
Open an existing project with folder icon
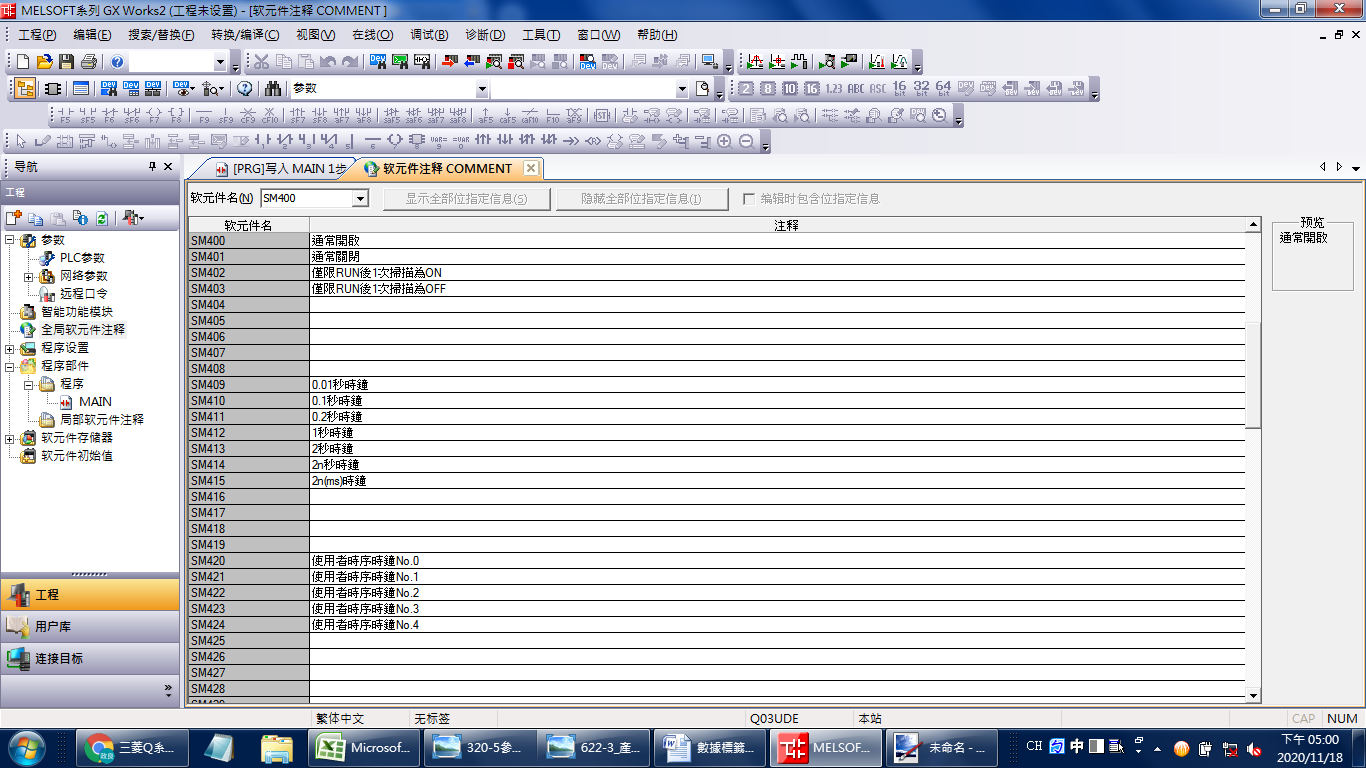45,62
